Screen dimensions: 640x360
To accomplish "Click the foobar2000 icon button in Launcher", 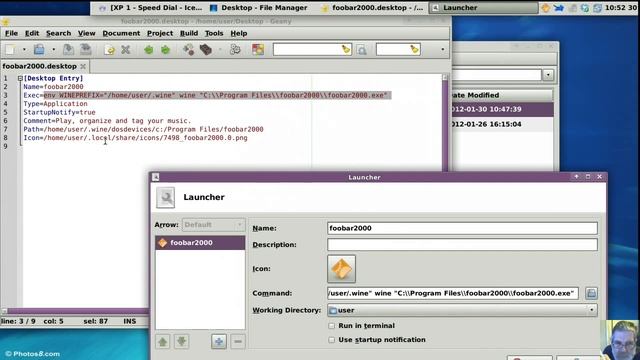I will [x=341, y=269].
